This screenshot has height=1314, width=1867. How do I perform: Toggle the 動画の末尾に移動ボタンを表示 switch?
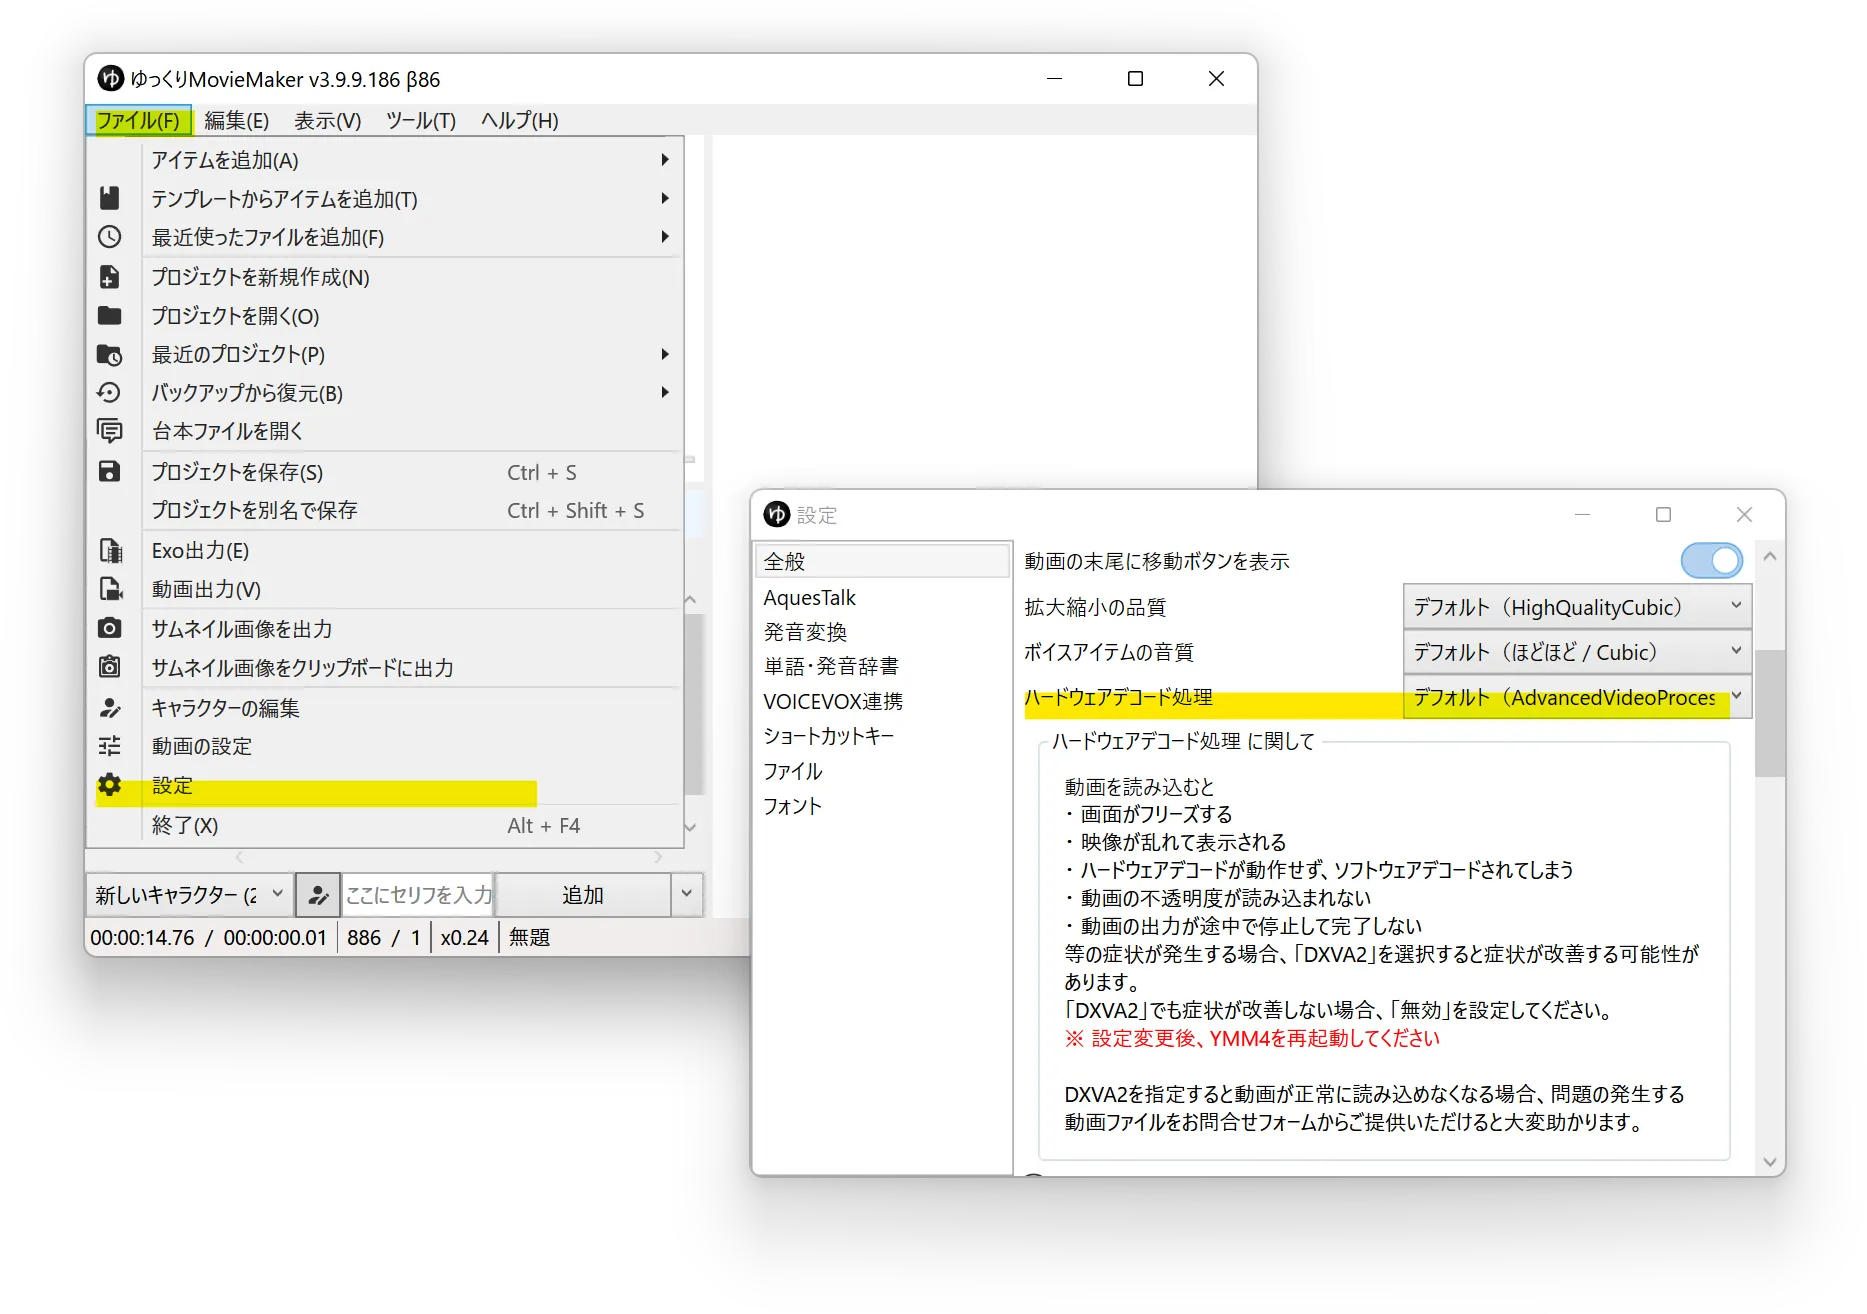coord(1712,561)
